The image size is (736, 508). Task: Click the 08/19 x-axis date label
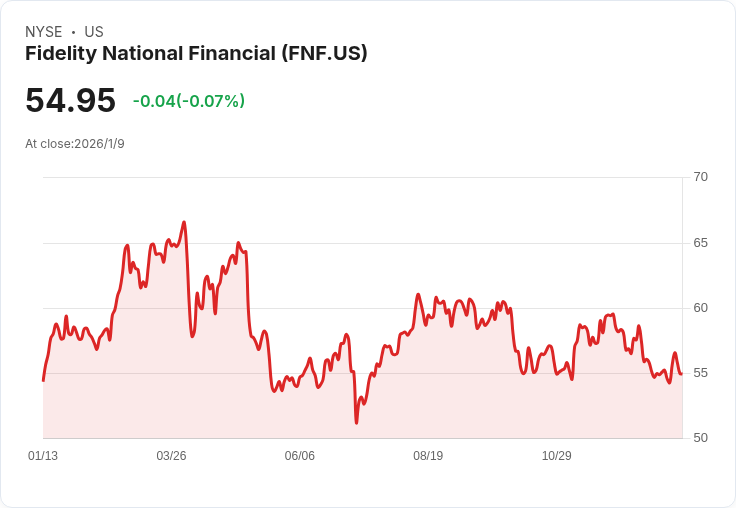pyautogui.click(x=428, y=456)
